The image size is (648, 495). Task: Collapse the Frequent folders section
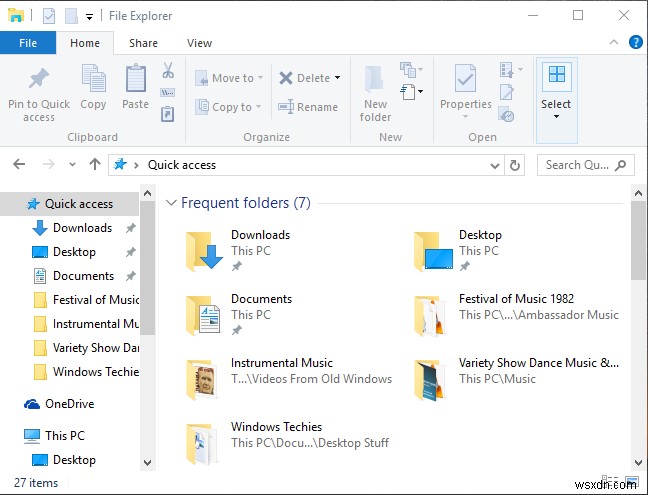pos(170,203)
